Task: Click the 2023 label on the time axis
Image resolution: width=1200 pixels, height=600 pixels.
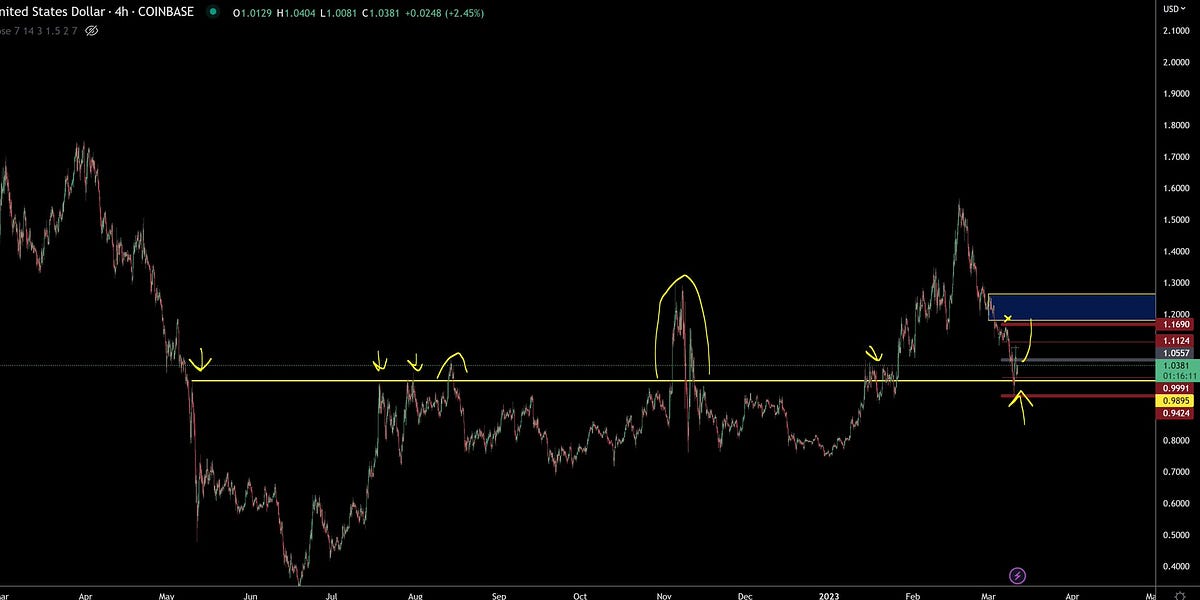Action: click(830, 595)
